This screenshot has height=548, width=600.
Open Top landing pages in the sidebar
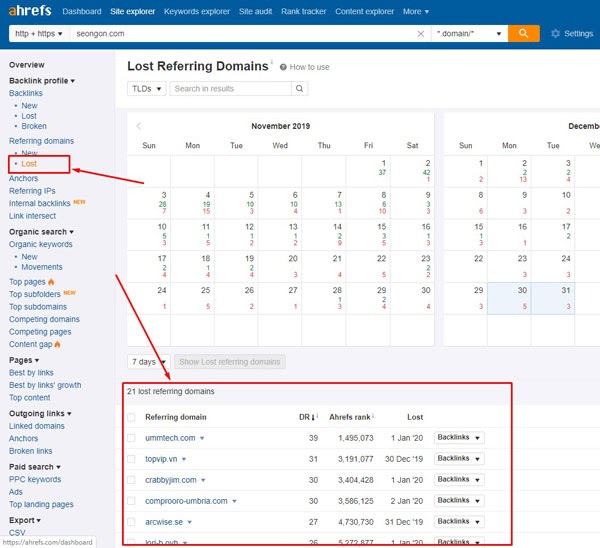click(41, 504)
